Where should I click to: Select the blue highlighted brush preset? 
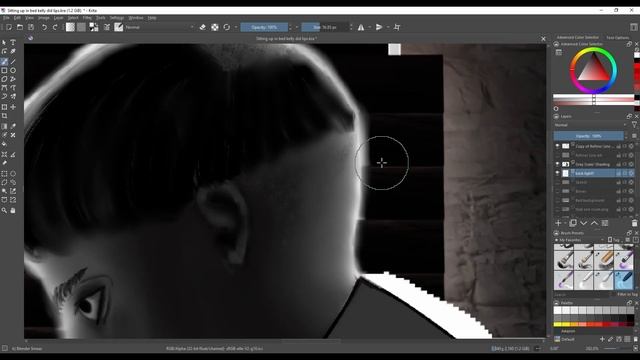(624, 280)
